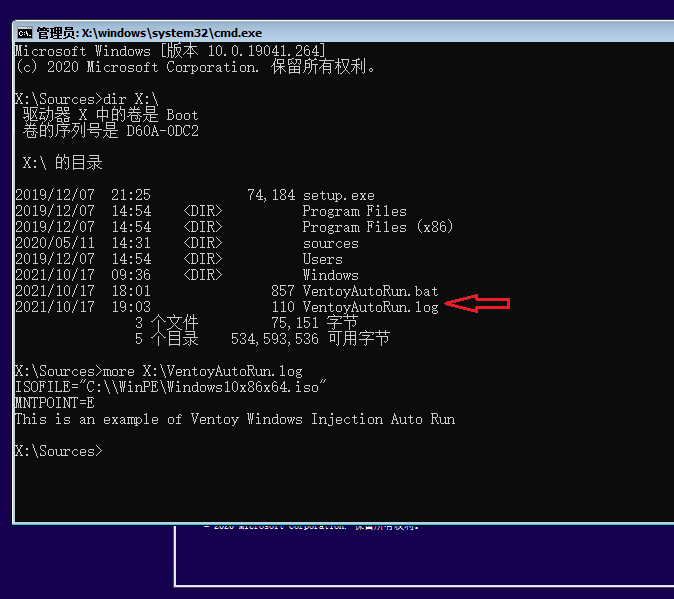Image resolution: width=674 pixels, height=599 pixels.
Task: Click the Users directory entry
Action: click(x=322, y=259)
